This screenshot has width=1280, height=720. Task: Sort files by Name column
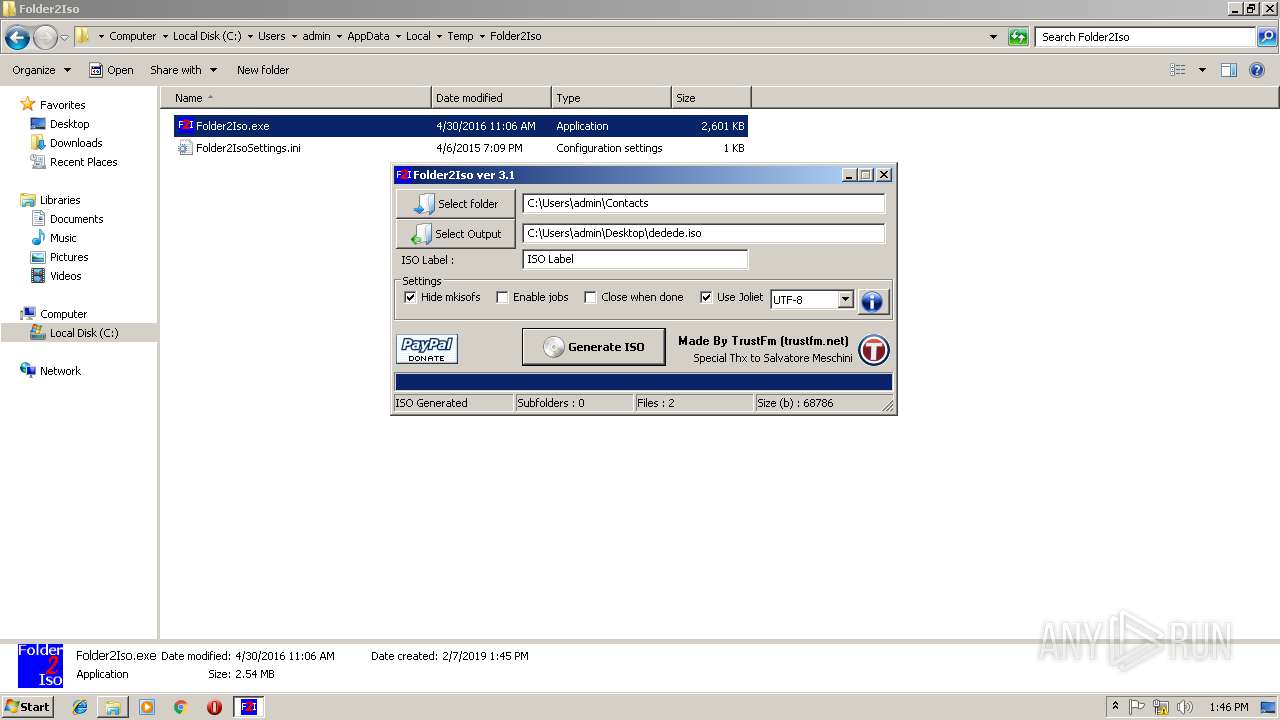point(296,98)
